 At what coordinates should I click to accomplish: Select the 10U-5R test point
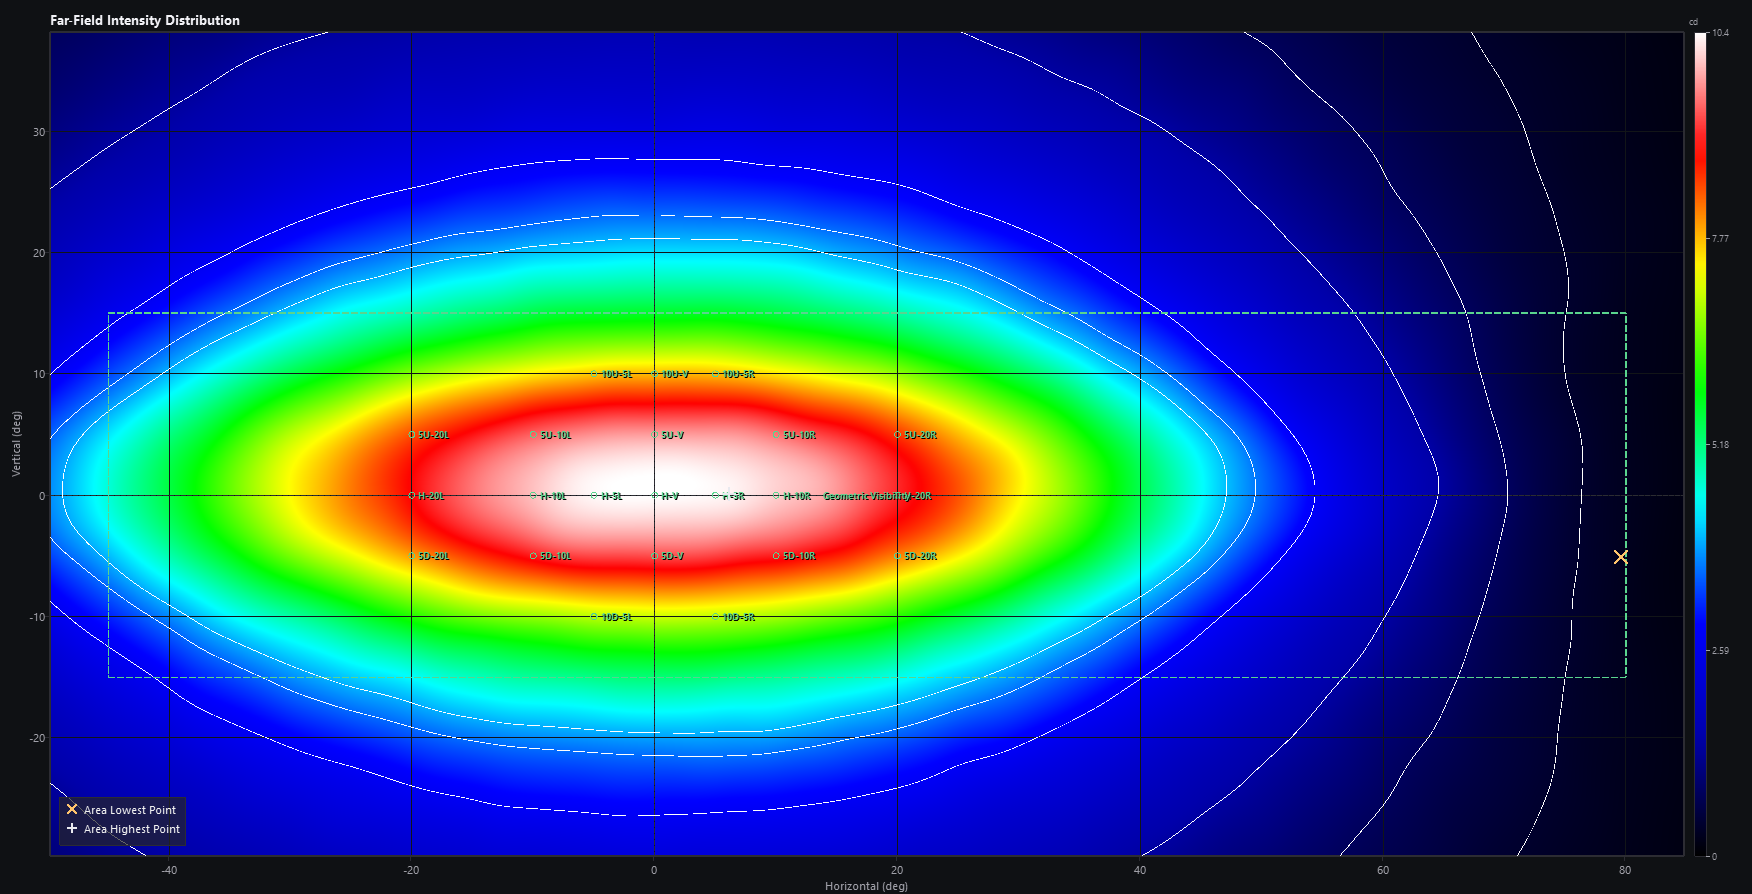(x=715, y=374)
